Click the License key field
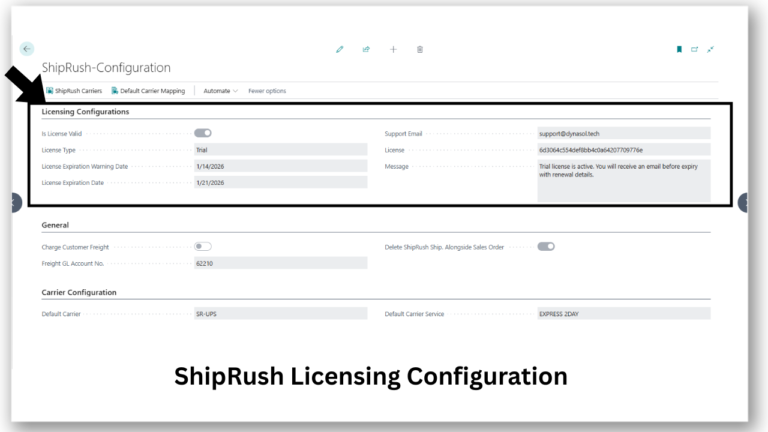 (x=624, y=150)
